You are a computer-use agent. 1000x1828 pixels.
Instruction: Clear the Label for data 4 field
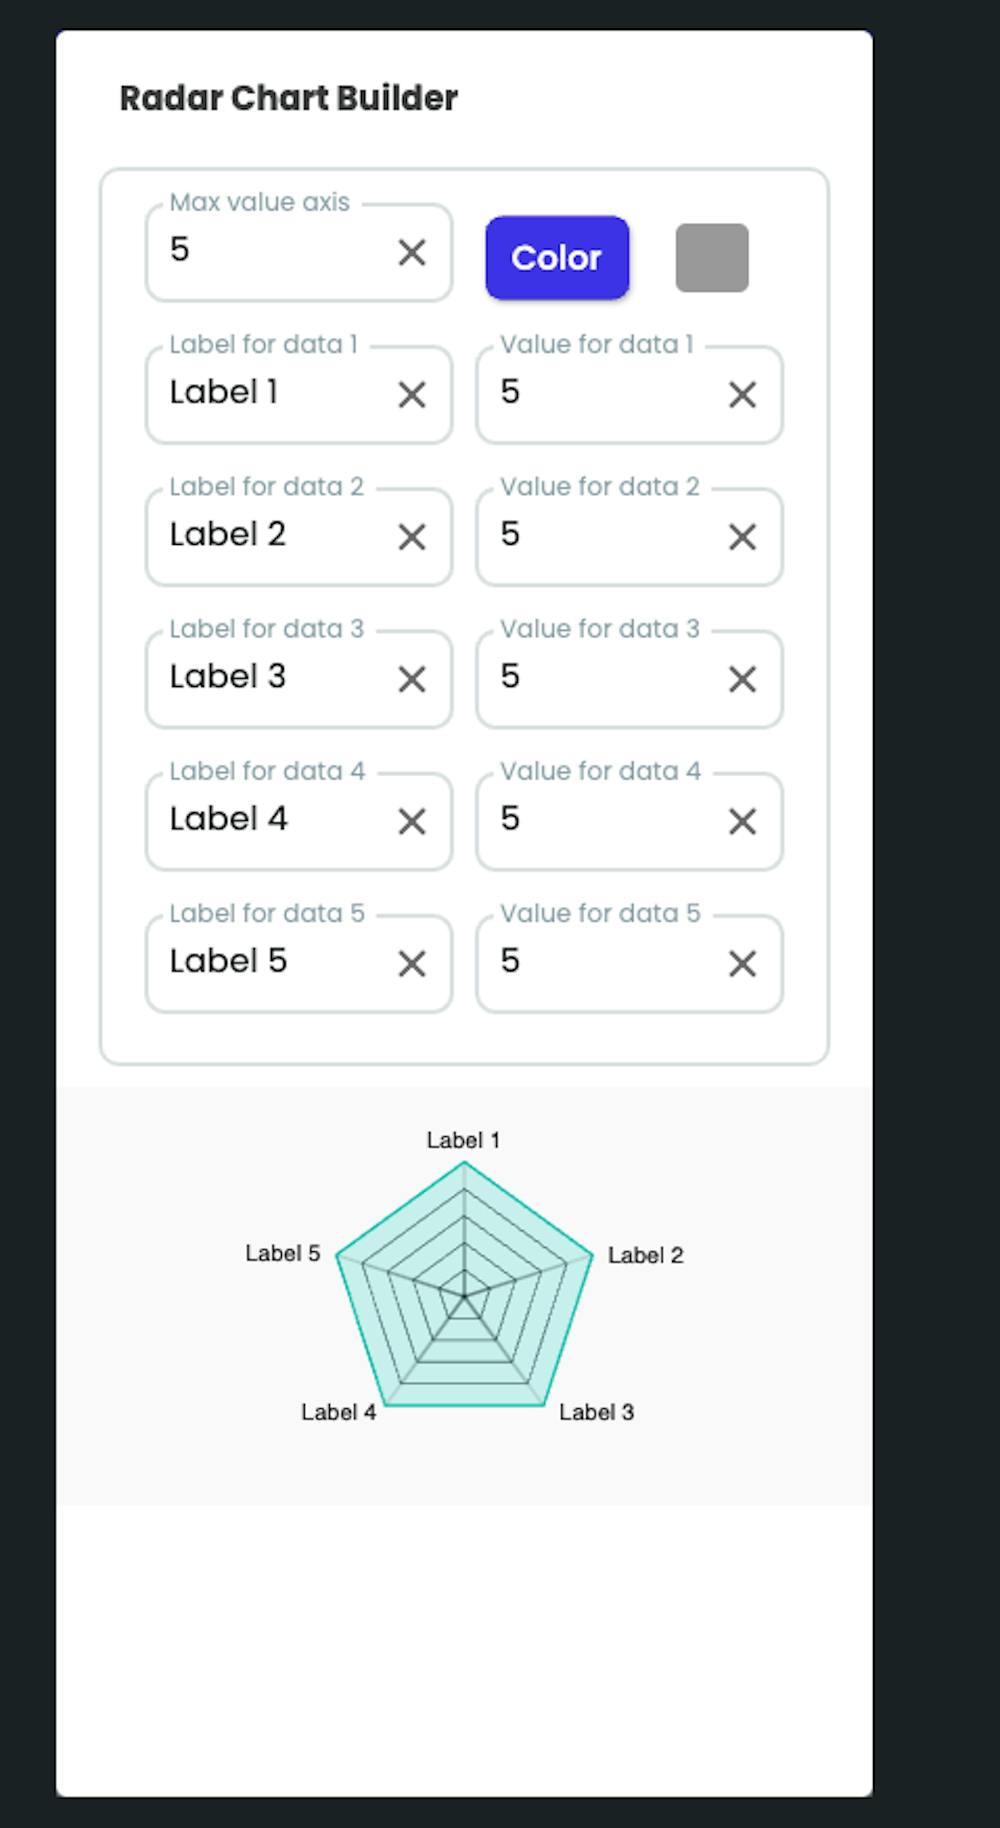(x=412, y=822)
